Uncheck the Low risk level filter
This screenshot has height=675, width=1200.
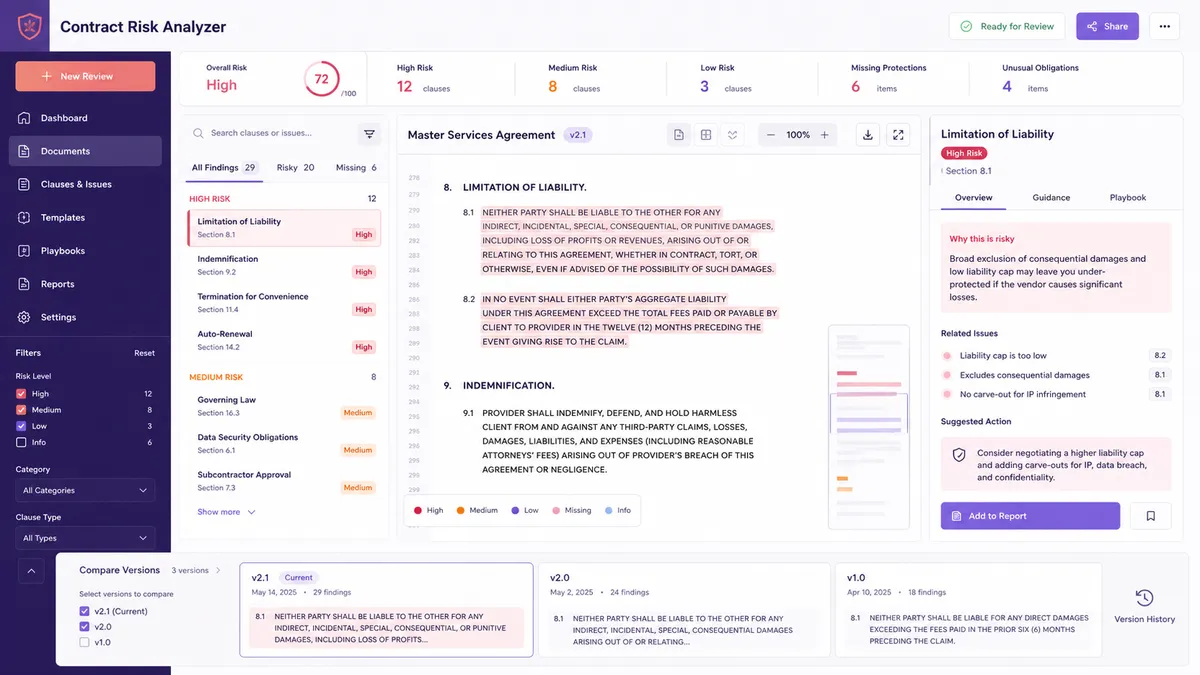coord(21,426)
